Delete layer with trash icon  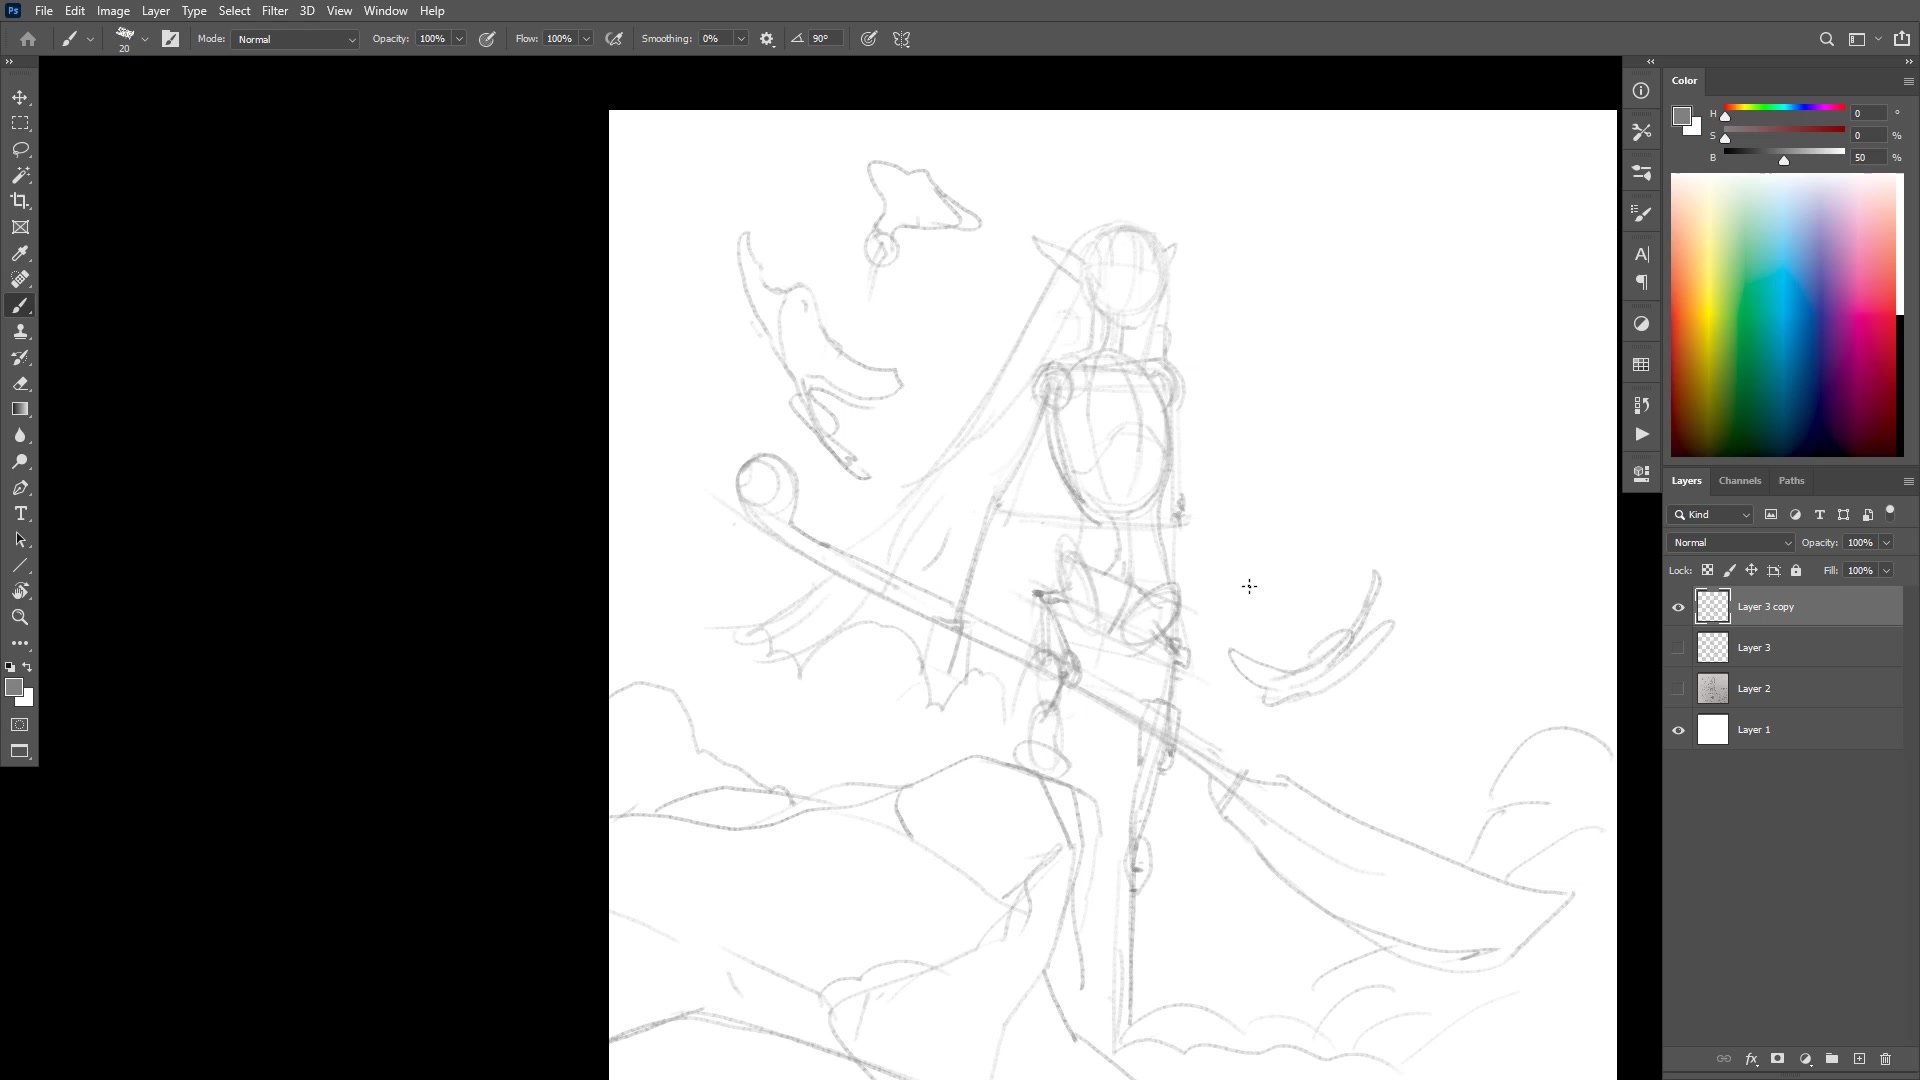1885,1058
